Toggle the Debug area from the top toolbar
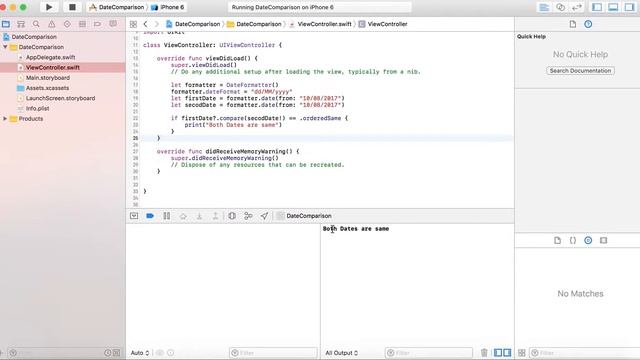 point(613,7)
